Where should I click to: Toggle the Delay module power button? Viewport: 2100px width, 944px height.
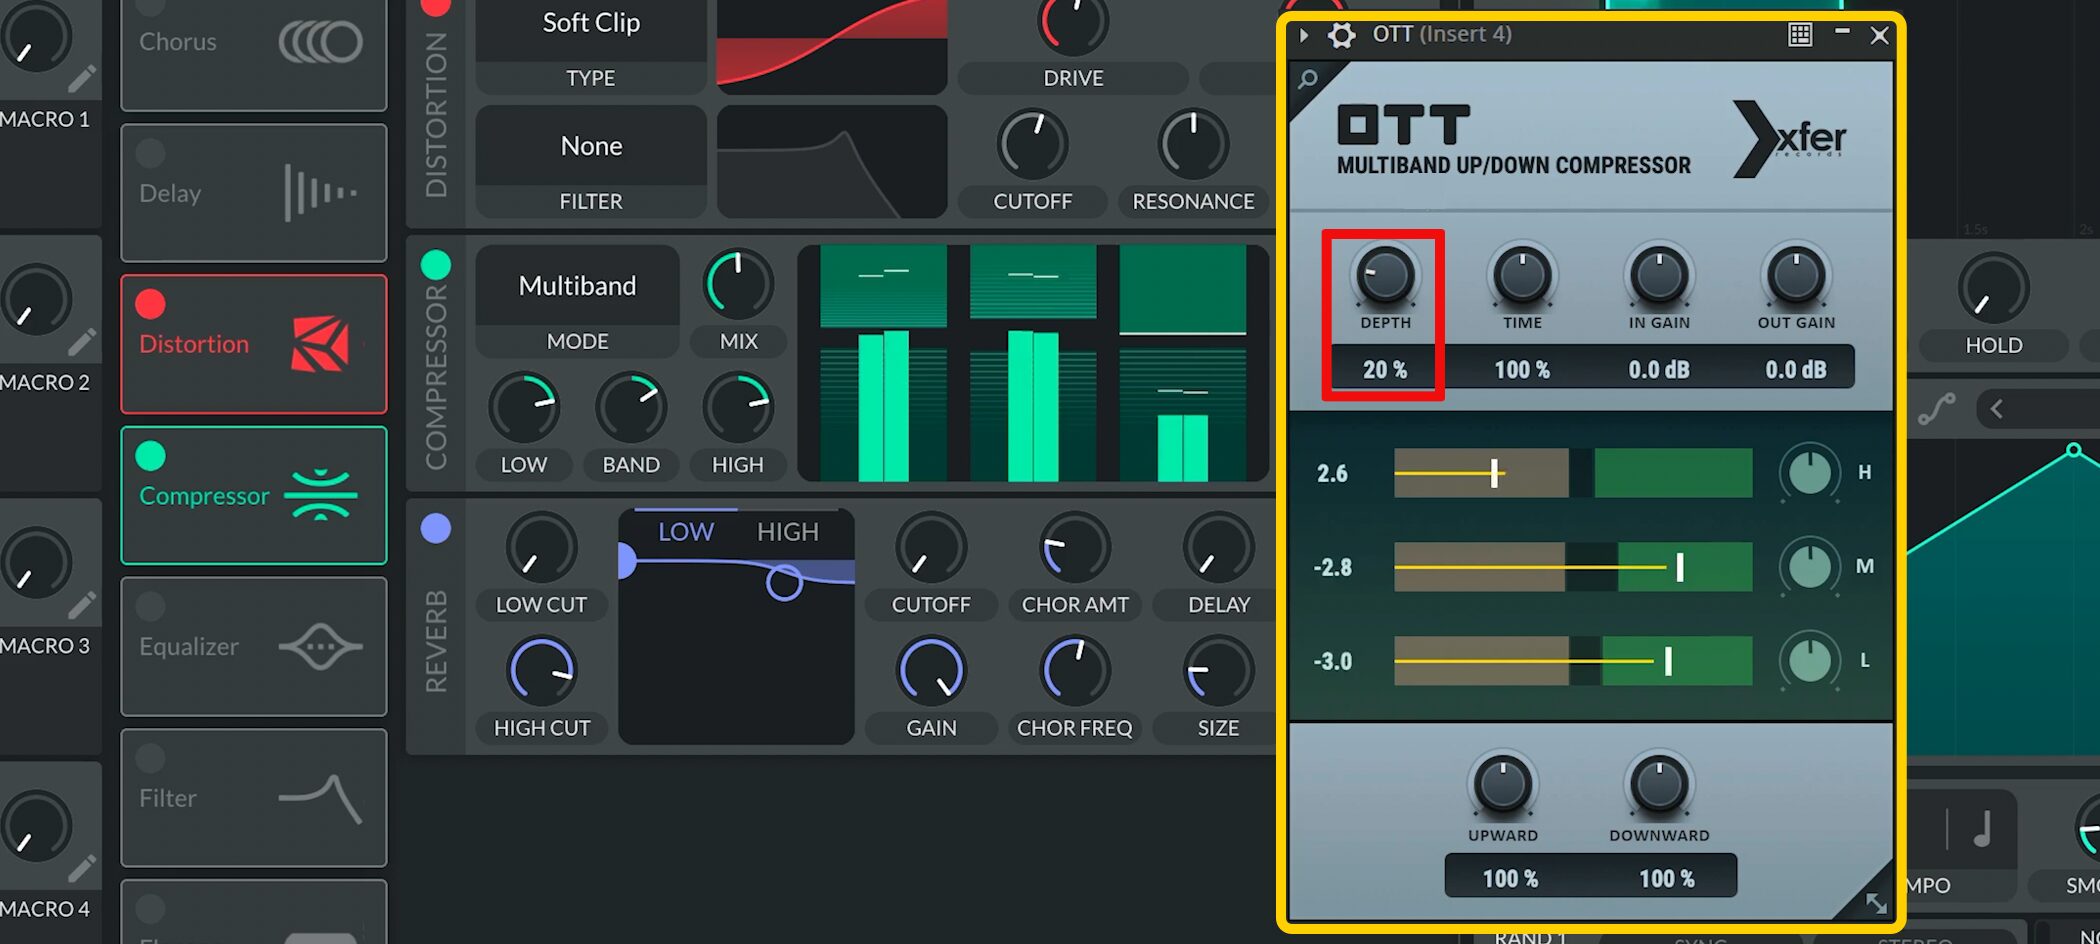pyautogui.click(x=151, y=153)
